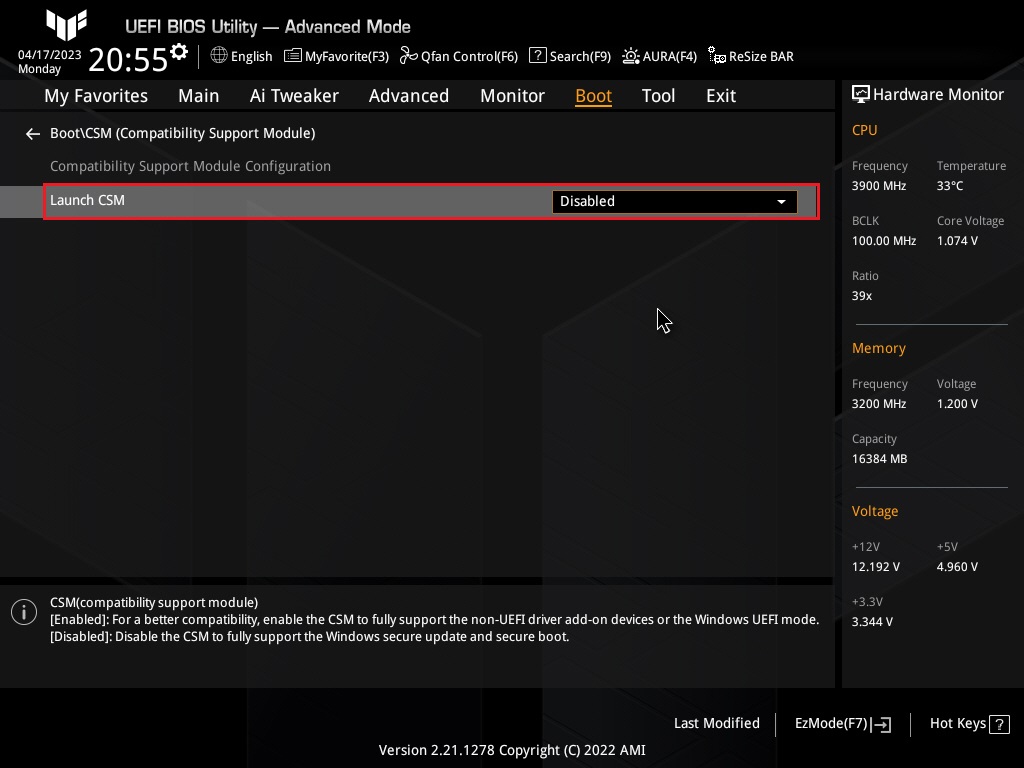Image resolution: width=1024 pixels, height=768 pixels.
Task: Click the 20:55 clock display
Action: coord(128,60)
